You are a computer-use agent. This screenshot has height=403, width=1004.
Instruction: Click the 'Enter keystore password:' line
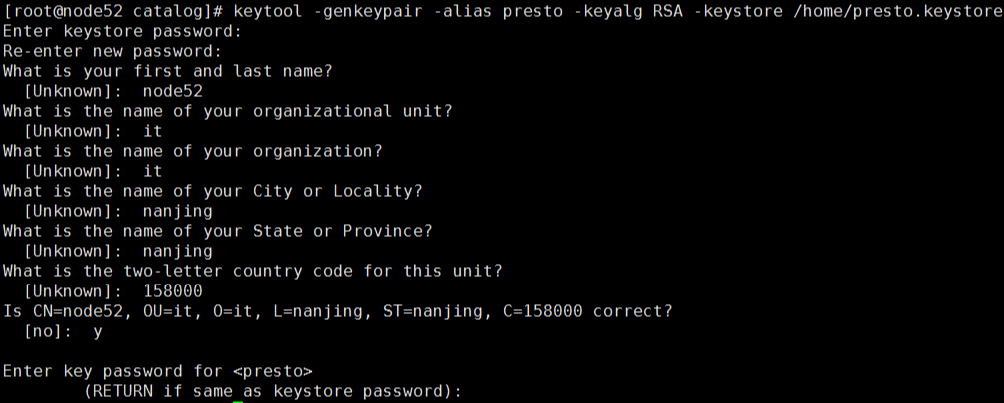122,31
